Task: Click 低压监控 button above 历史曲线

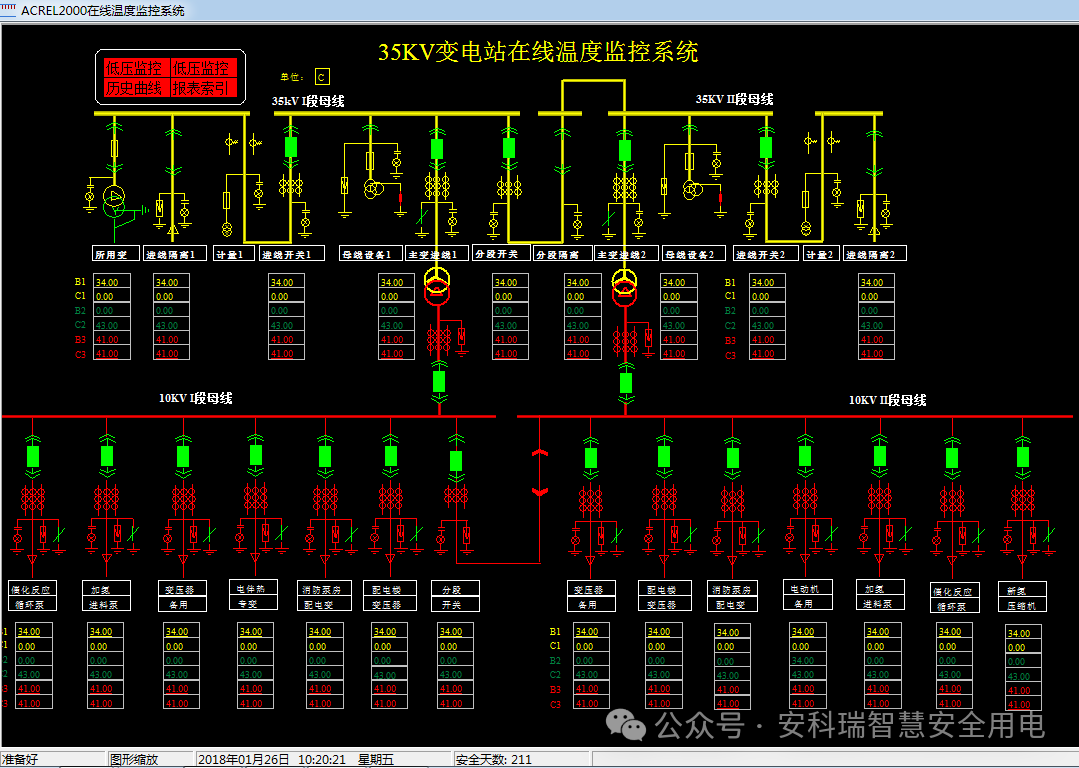Action: (134, 68)
